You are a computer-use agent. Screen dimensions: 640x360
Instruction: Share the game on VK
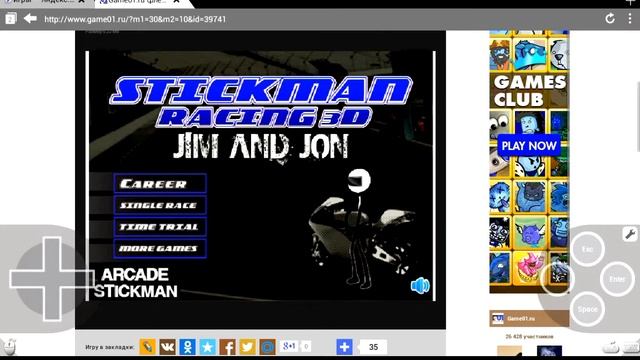167,347
